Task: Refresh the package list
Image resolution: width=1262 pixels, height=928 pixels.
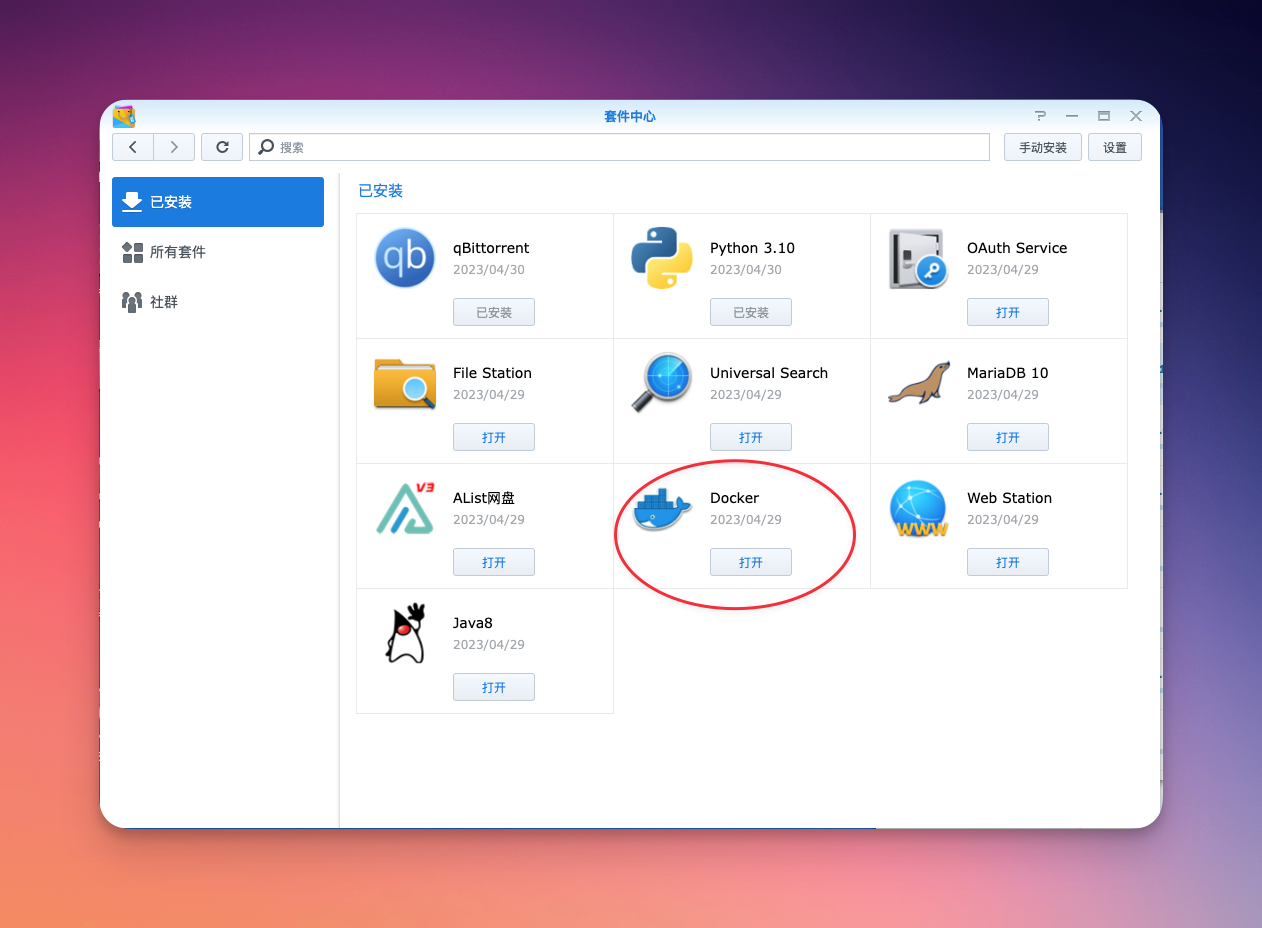Action: [x=222, y=147]
